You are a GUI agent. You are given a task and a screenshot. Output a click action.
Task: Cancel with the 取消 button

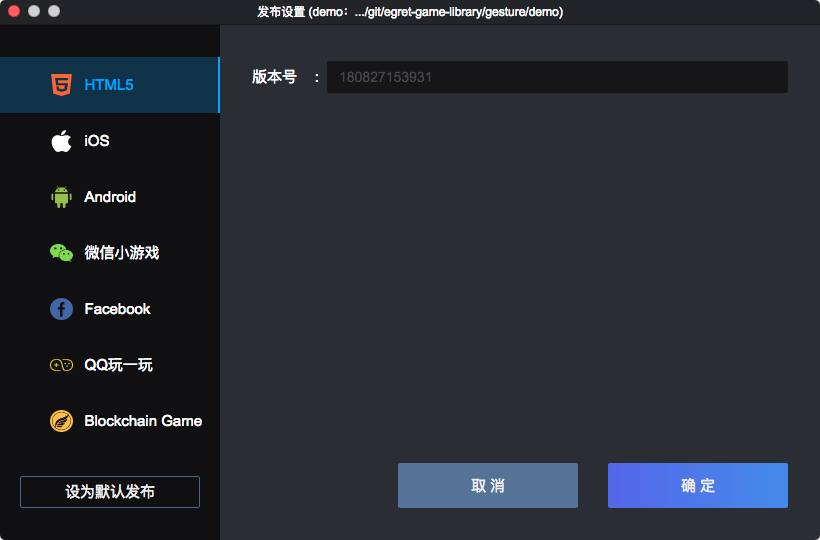(x=488, y=486)
